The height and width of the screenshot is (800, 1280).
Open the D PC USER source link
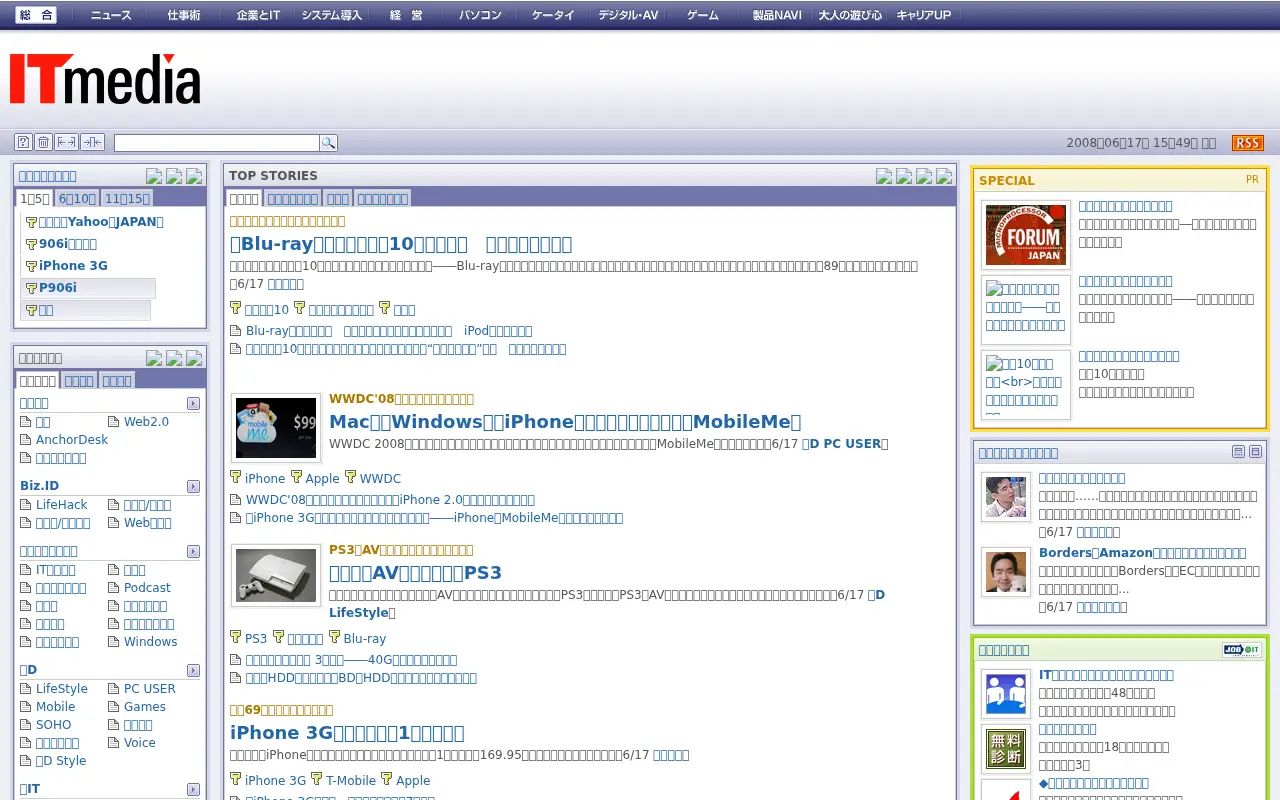pos(845,443)
